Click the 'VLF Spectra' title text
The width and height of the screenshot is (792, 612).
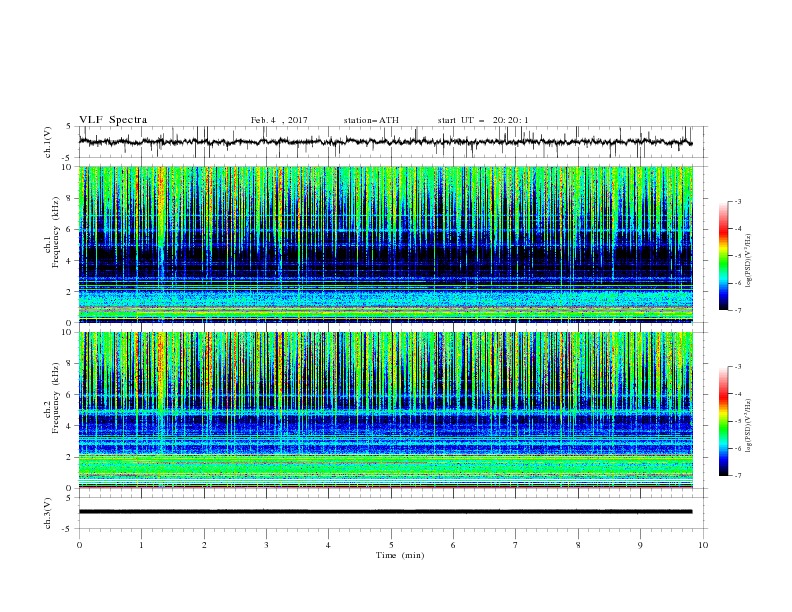(113, 120)
